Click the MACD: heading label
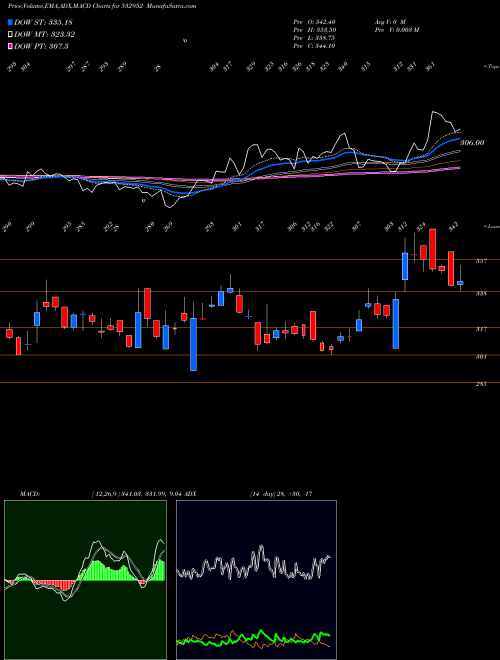The width and height of the screenshot is (500, 660). [29, 494]
